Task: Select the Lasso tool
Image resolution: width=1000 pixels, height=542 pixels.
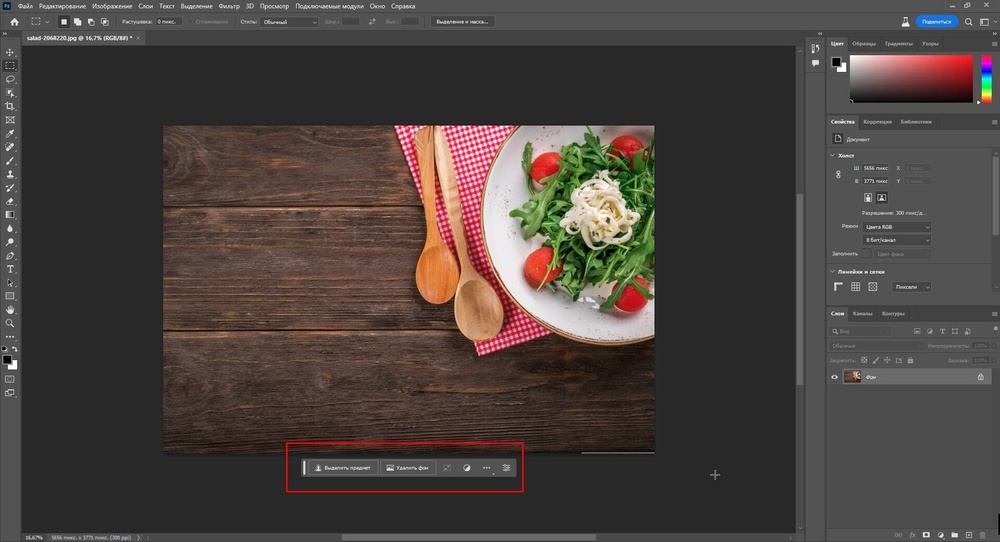Action: coord(10,79)
